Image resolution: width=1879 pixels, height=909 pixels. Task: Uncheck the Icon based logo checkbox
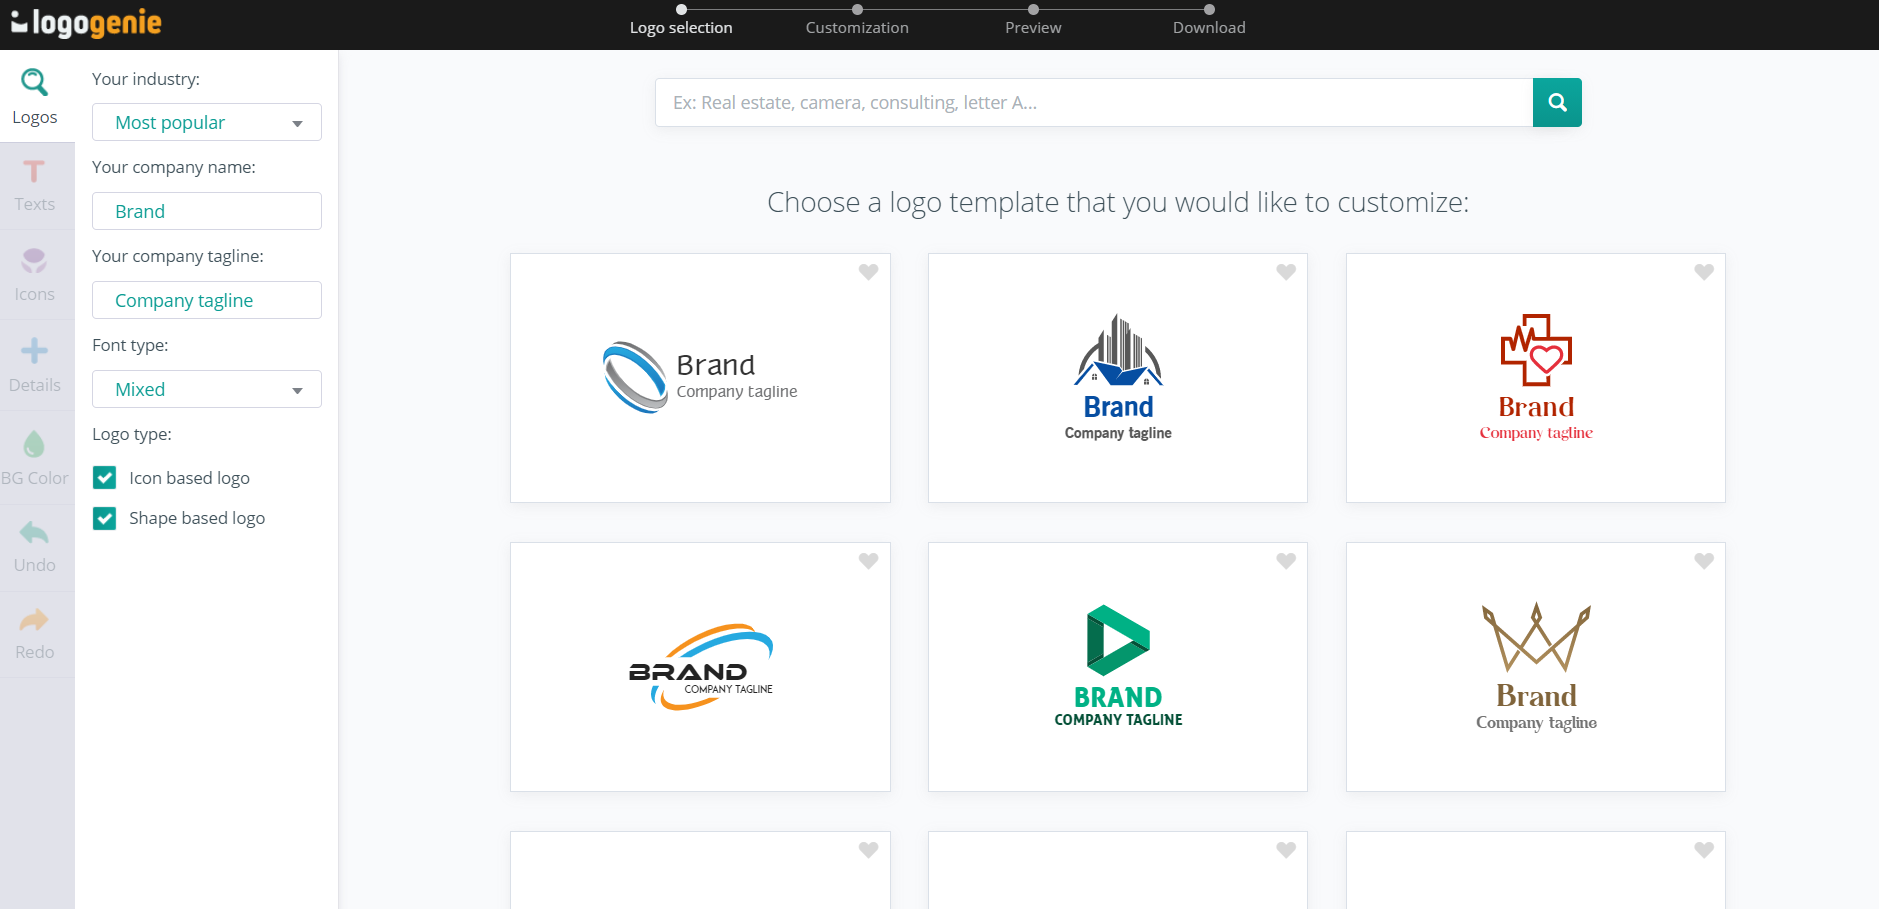[105, 478]
